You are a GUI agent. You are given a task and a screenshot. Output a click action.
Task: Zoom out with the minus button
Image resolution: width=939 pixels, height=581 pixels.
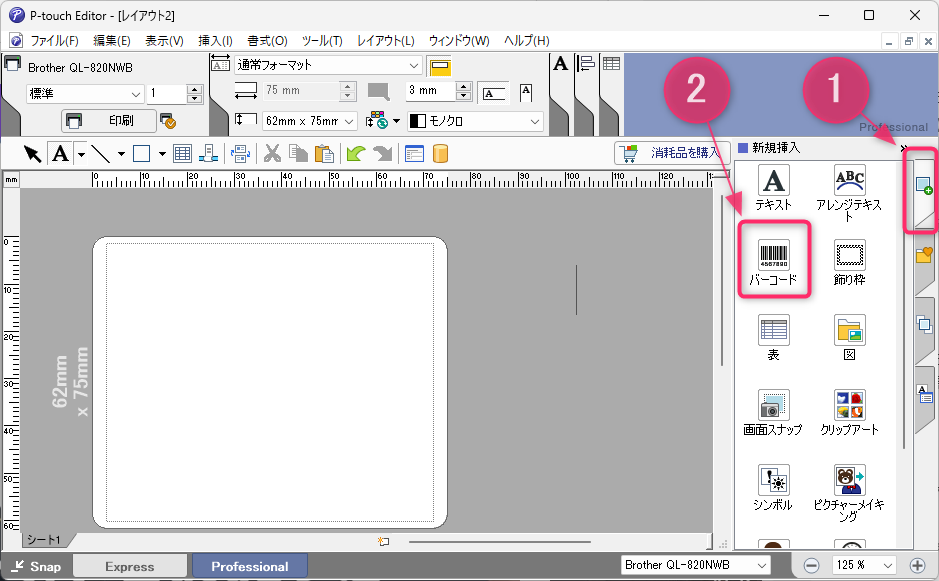tap(811, 565)
